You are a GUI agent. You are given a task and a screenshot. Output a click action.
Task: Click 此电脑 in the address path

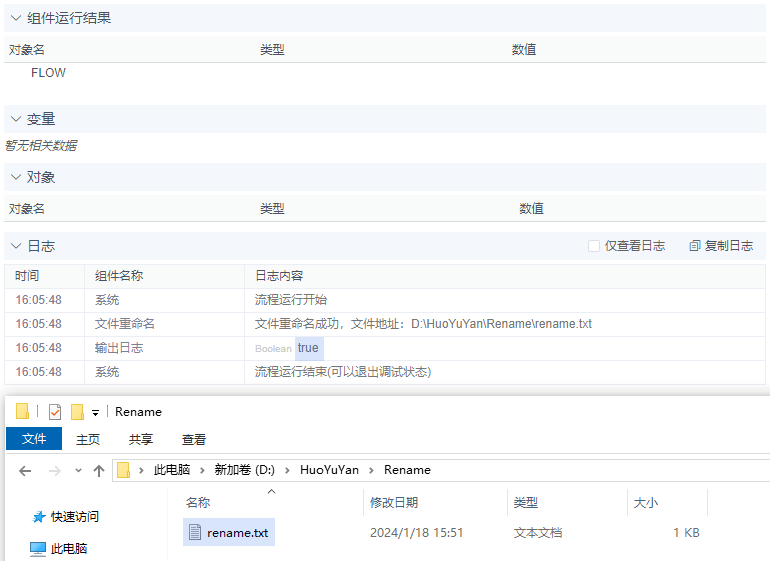click(x=172, y=470)
